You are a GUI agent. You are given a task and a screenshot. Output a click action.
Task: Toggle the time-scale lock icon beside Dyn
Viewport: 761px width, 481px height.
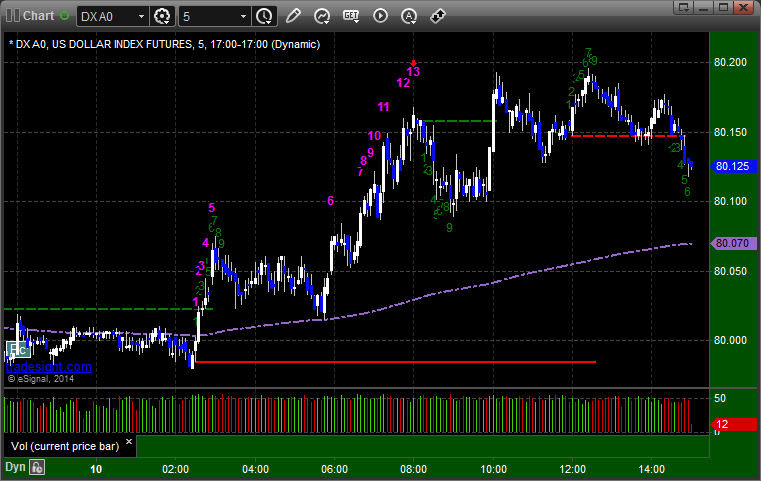pos(37,467)
